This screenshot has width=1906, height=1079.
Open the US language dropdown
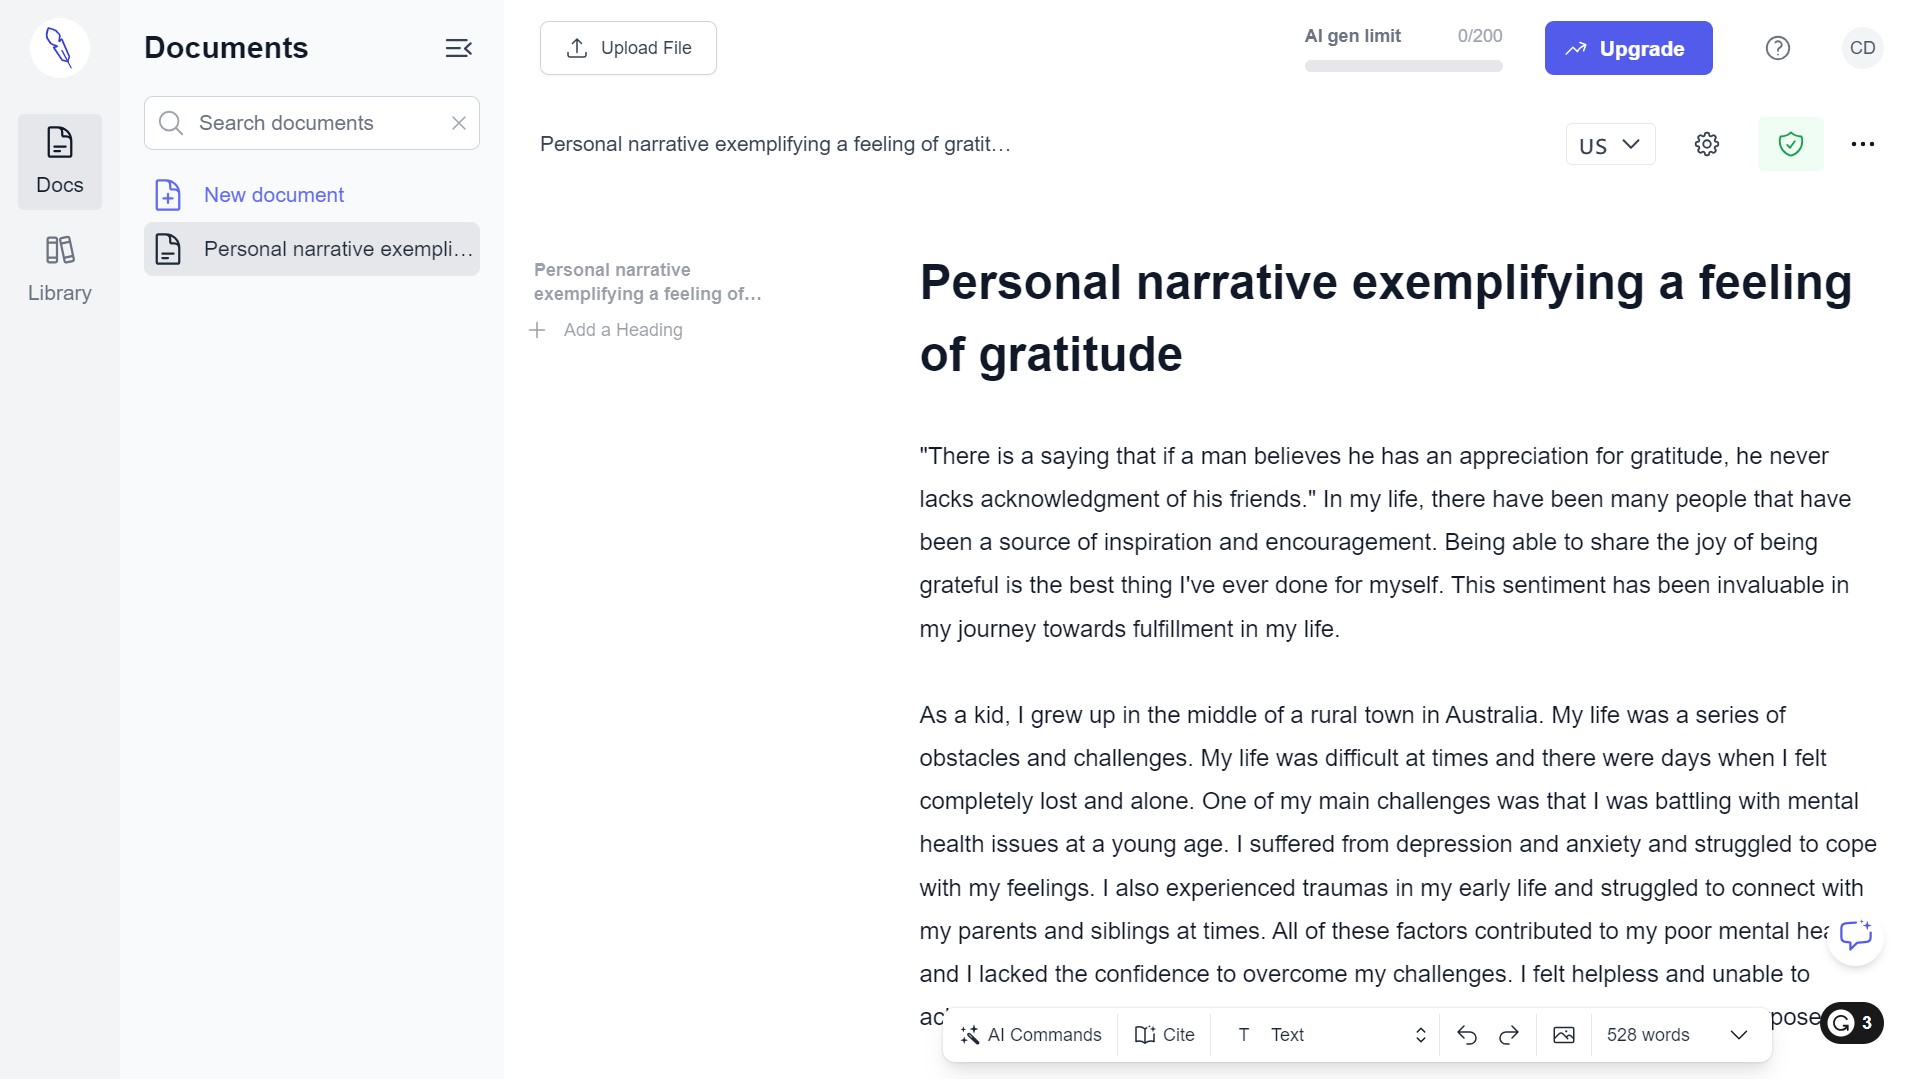pos(1610,145)
